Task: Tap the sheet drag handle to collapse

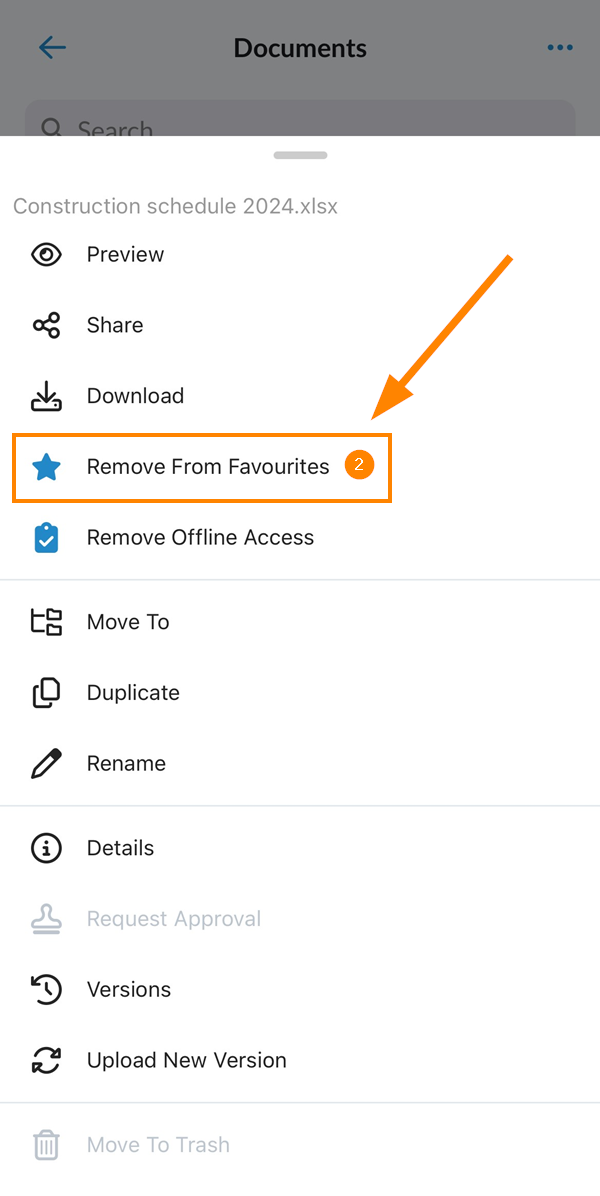Action: pos(300,156)
